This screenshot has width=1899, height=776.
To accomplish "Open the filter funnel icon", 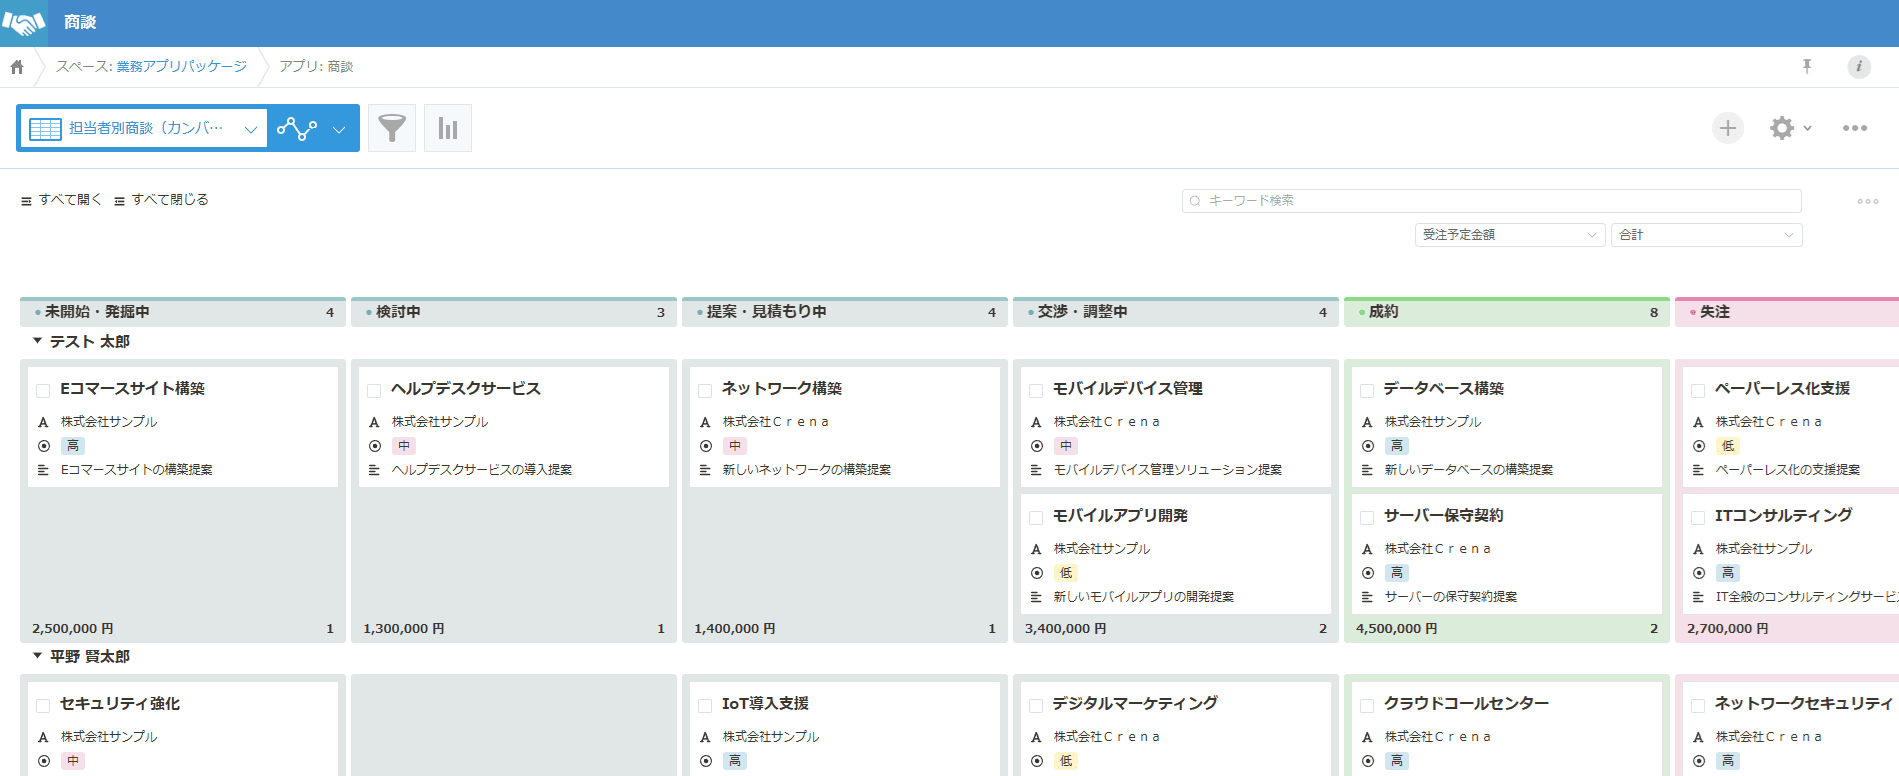I will point(392,128).
